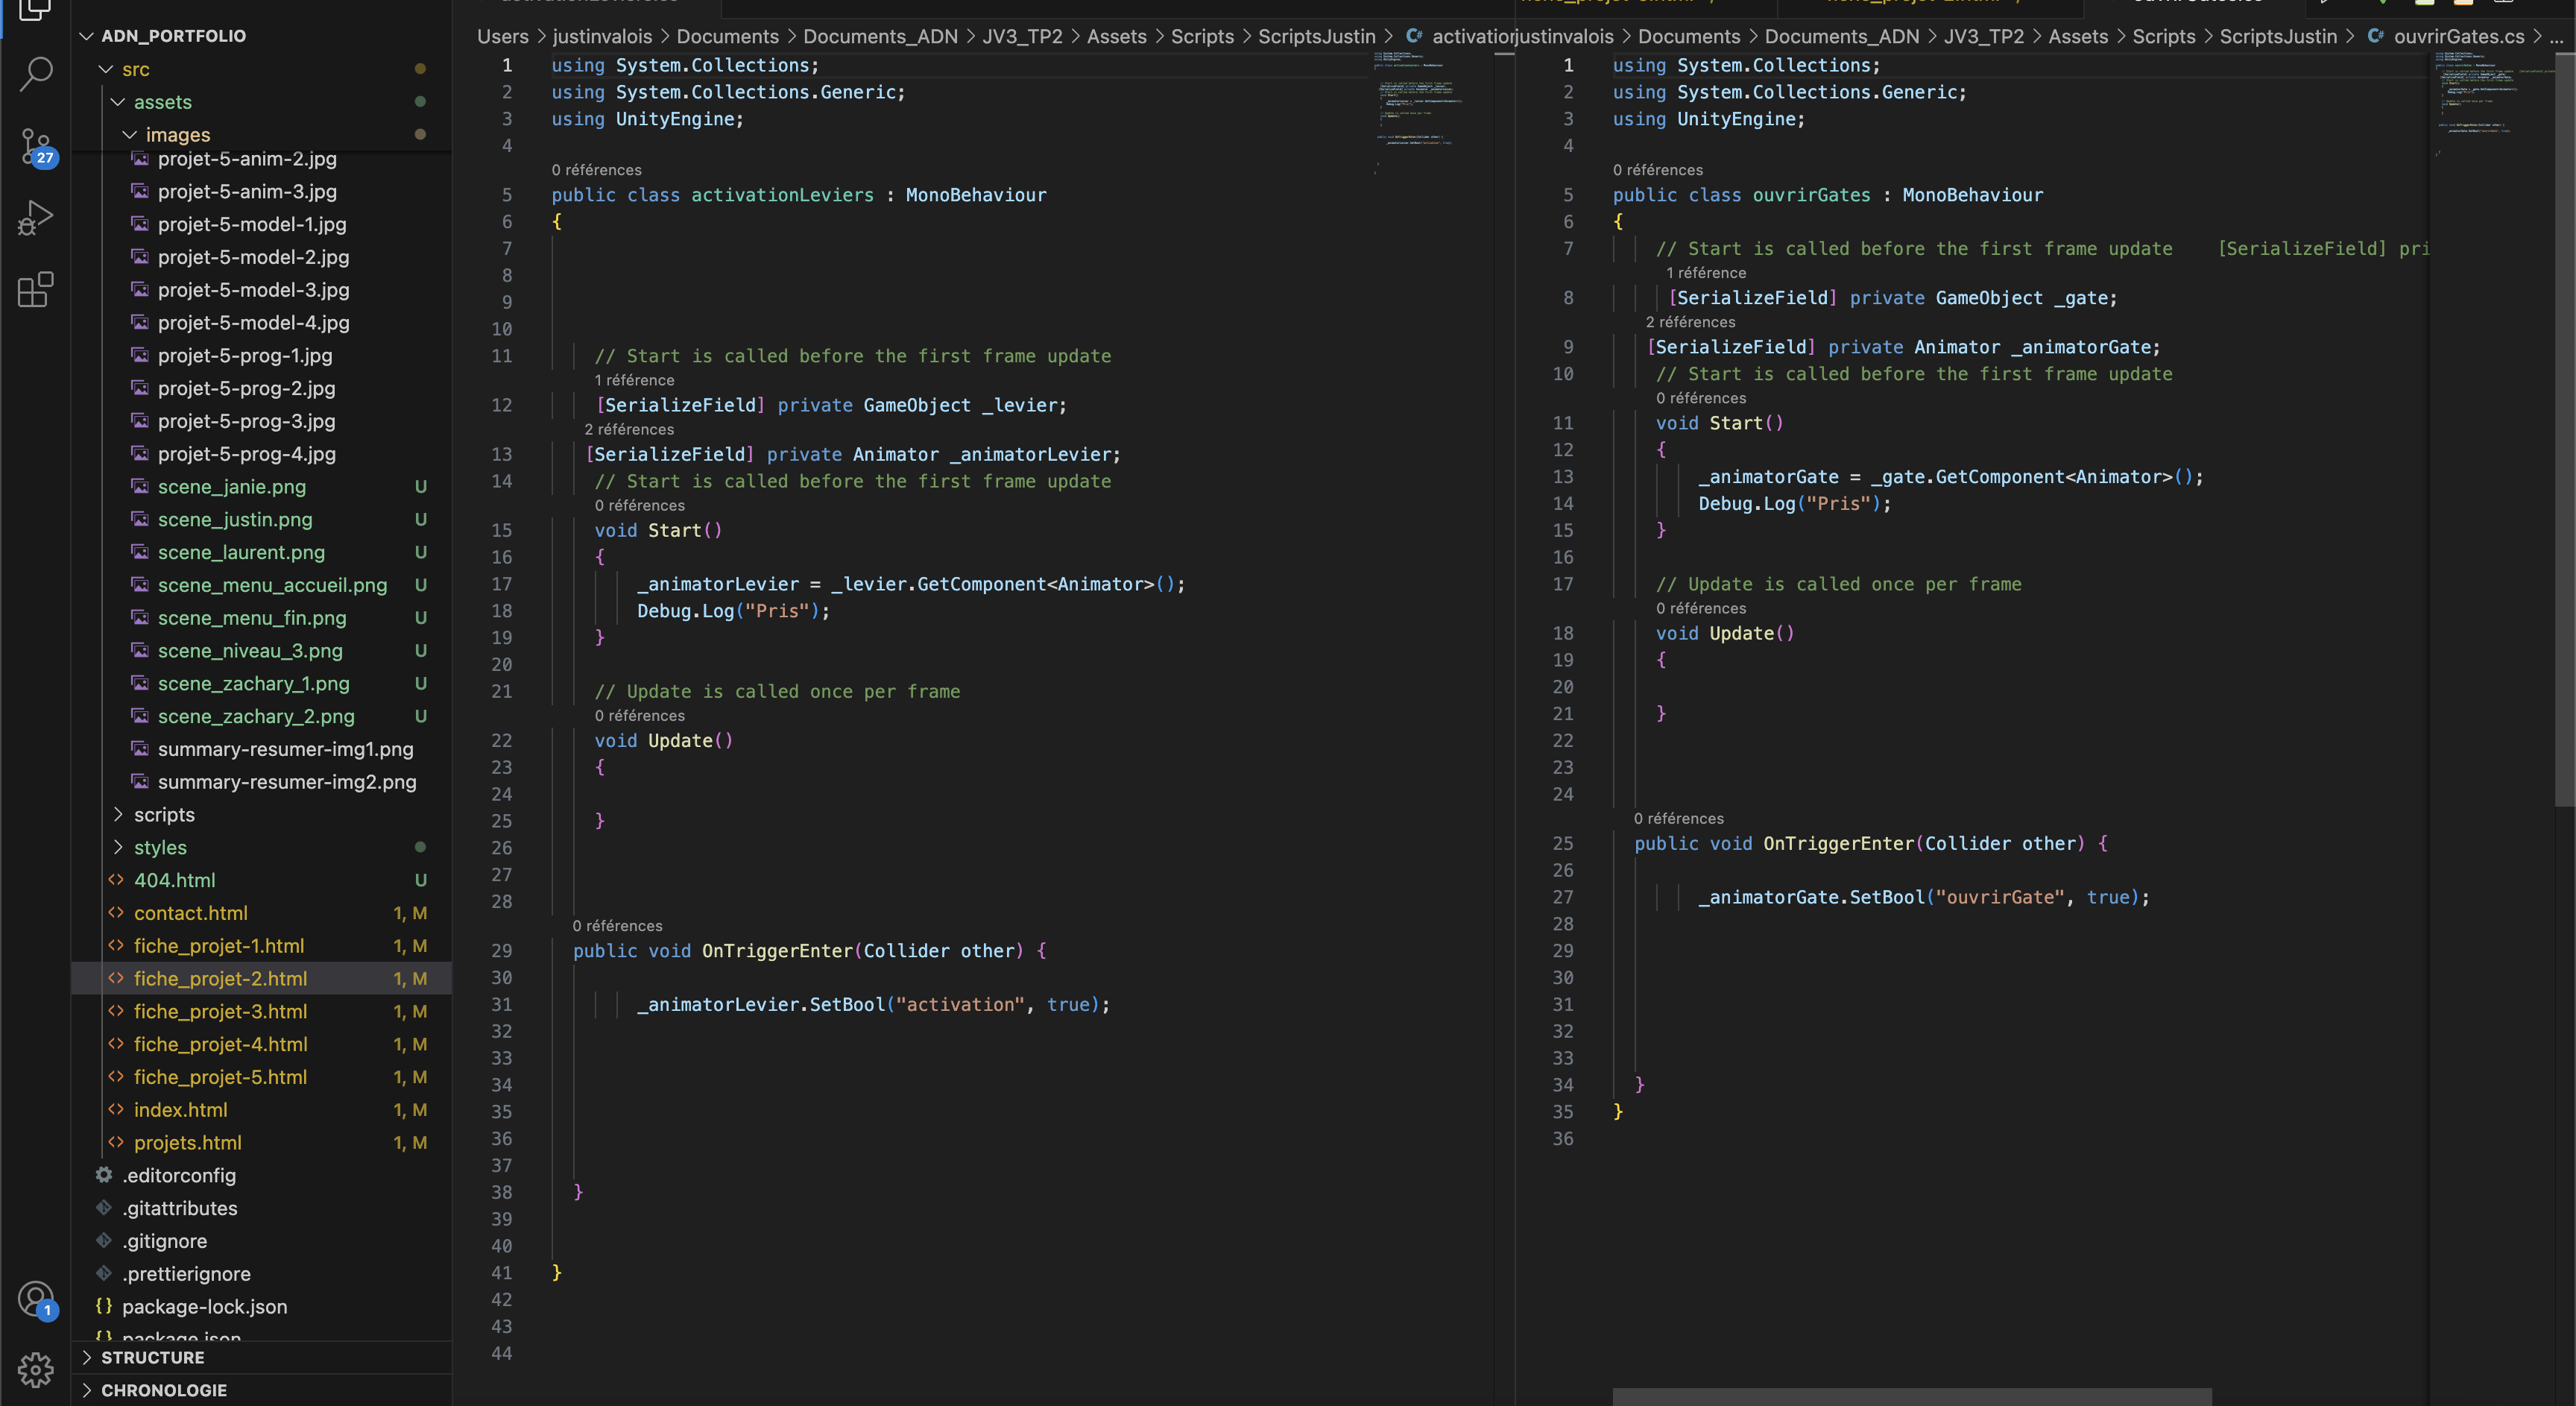
Task: Open the Run and Debug view
Action: (36, 218)
